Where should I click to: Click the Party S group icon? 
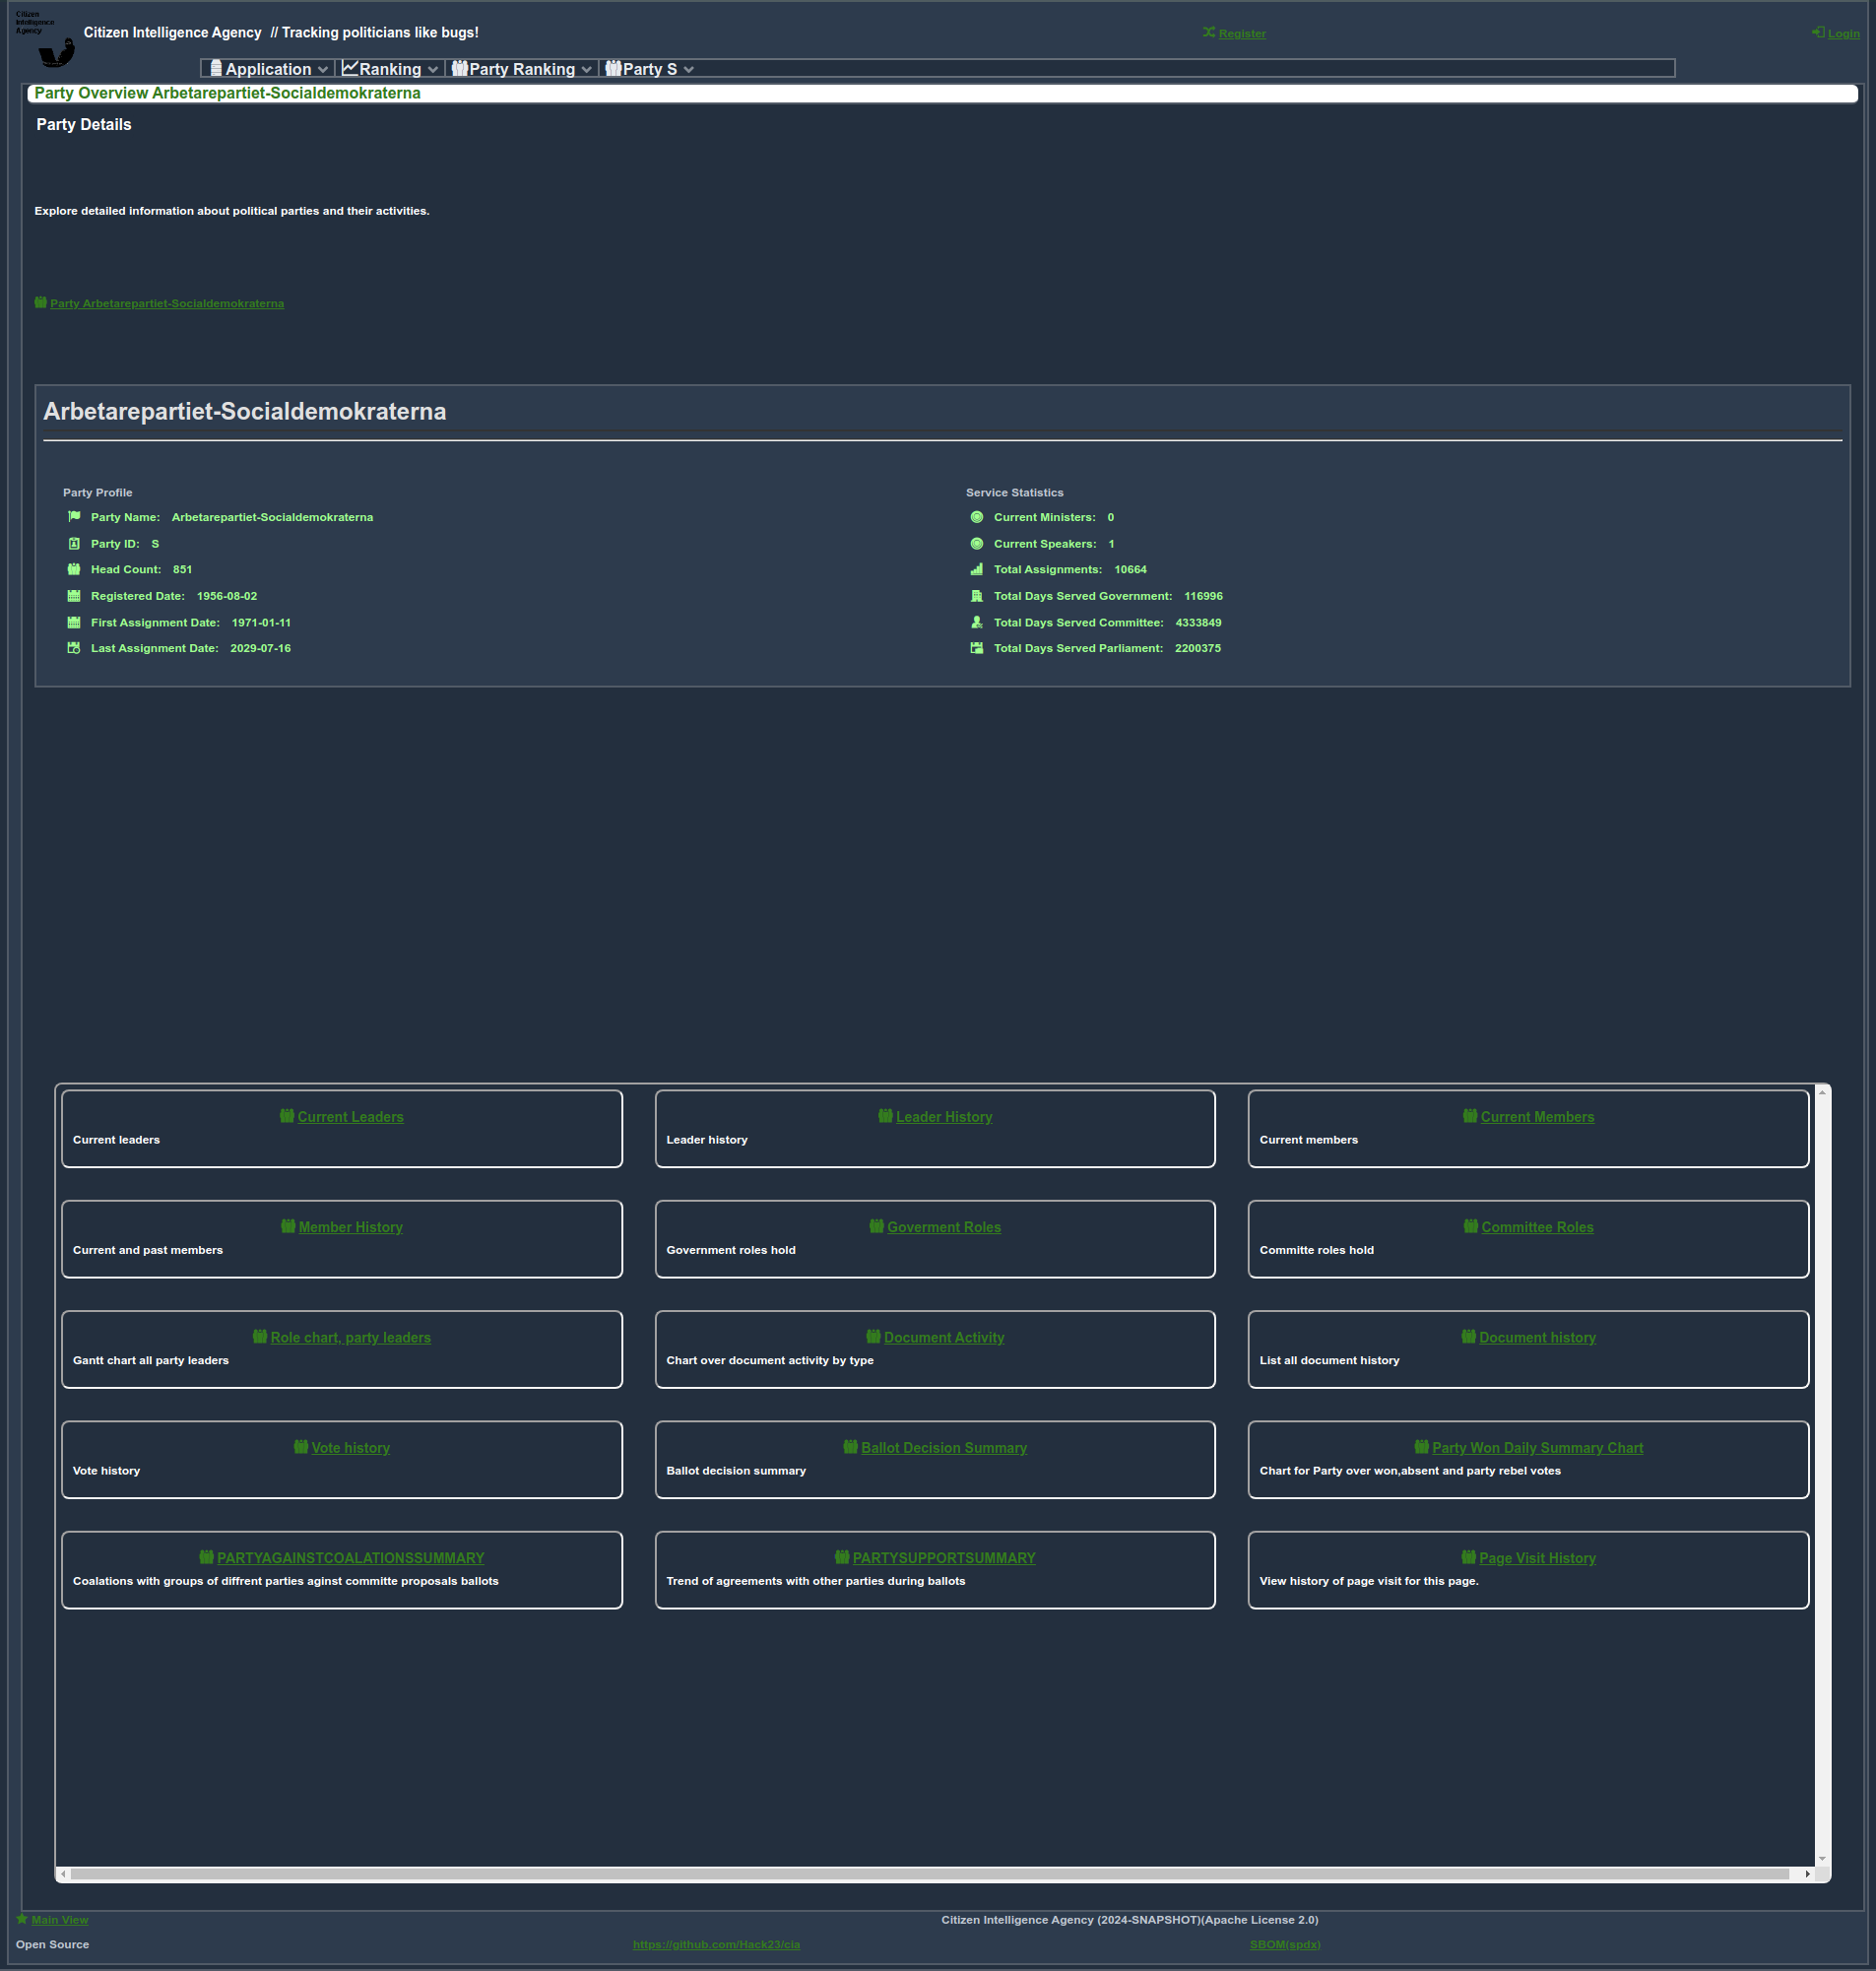[x=613, y=69]
